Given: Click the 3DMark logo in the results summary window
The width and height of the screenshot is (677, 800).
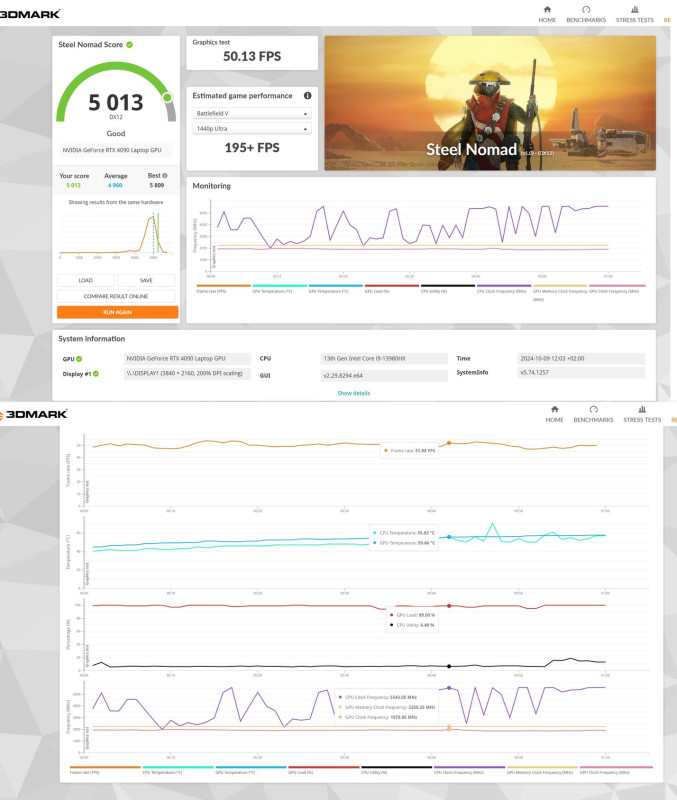Looking at the screenshot, I should (30, 14).
